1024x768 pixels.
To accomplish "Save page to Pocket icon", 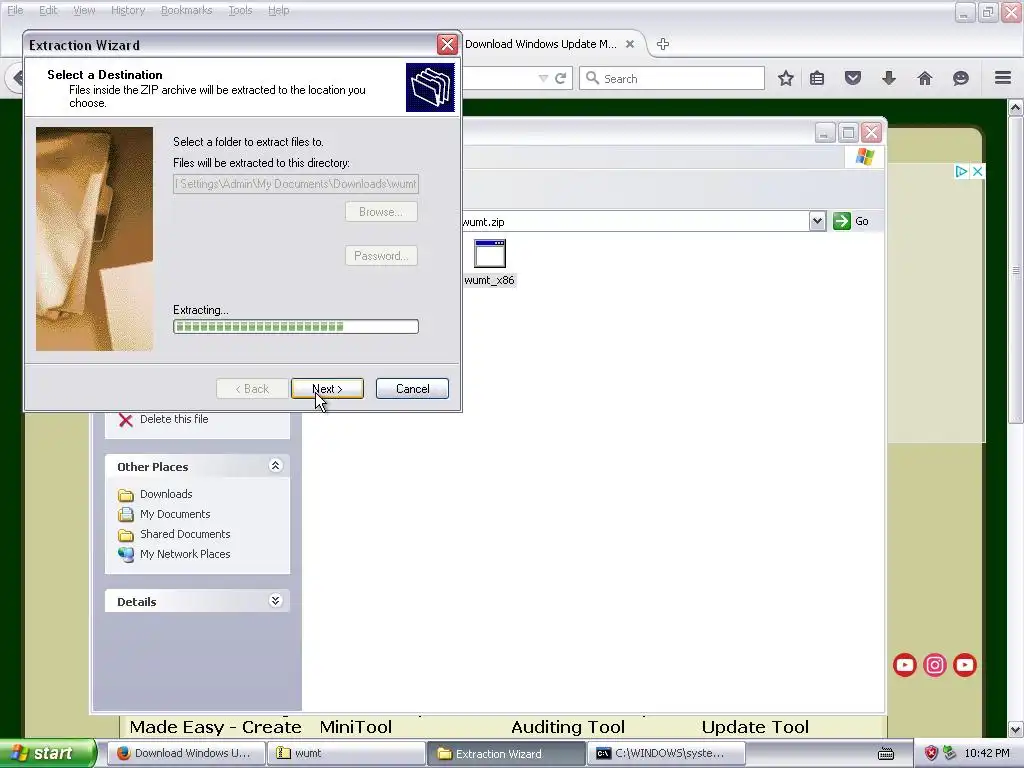I will coord(853,78).
